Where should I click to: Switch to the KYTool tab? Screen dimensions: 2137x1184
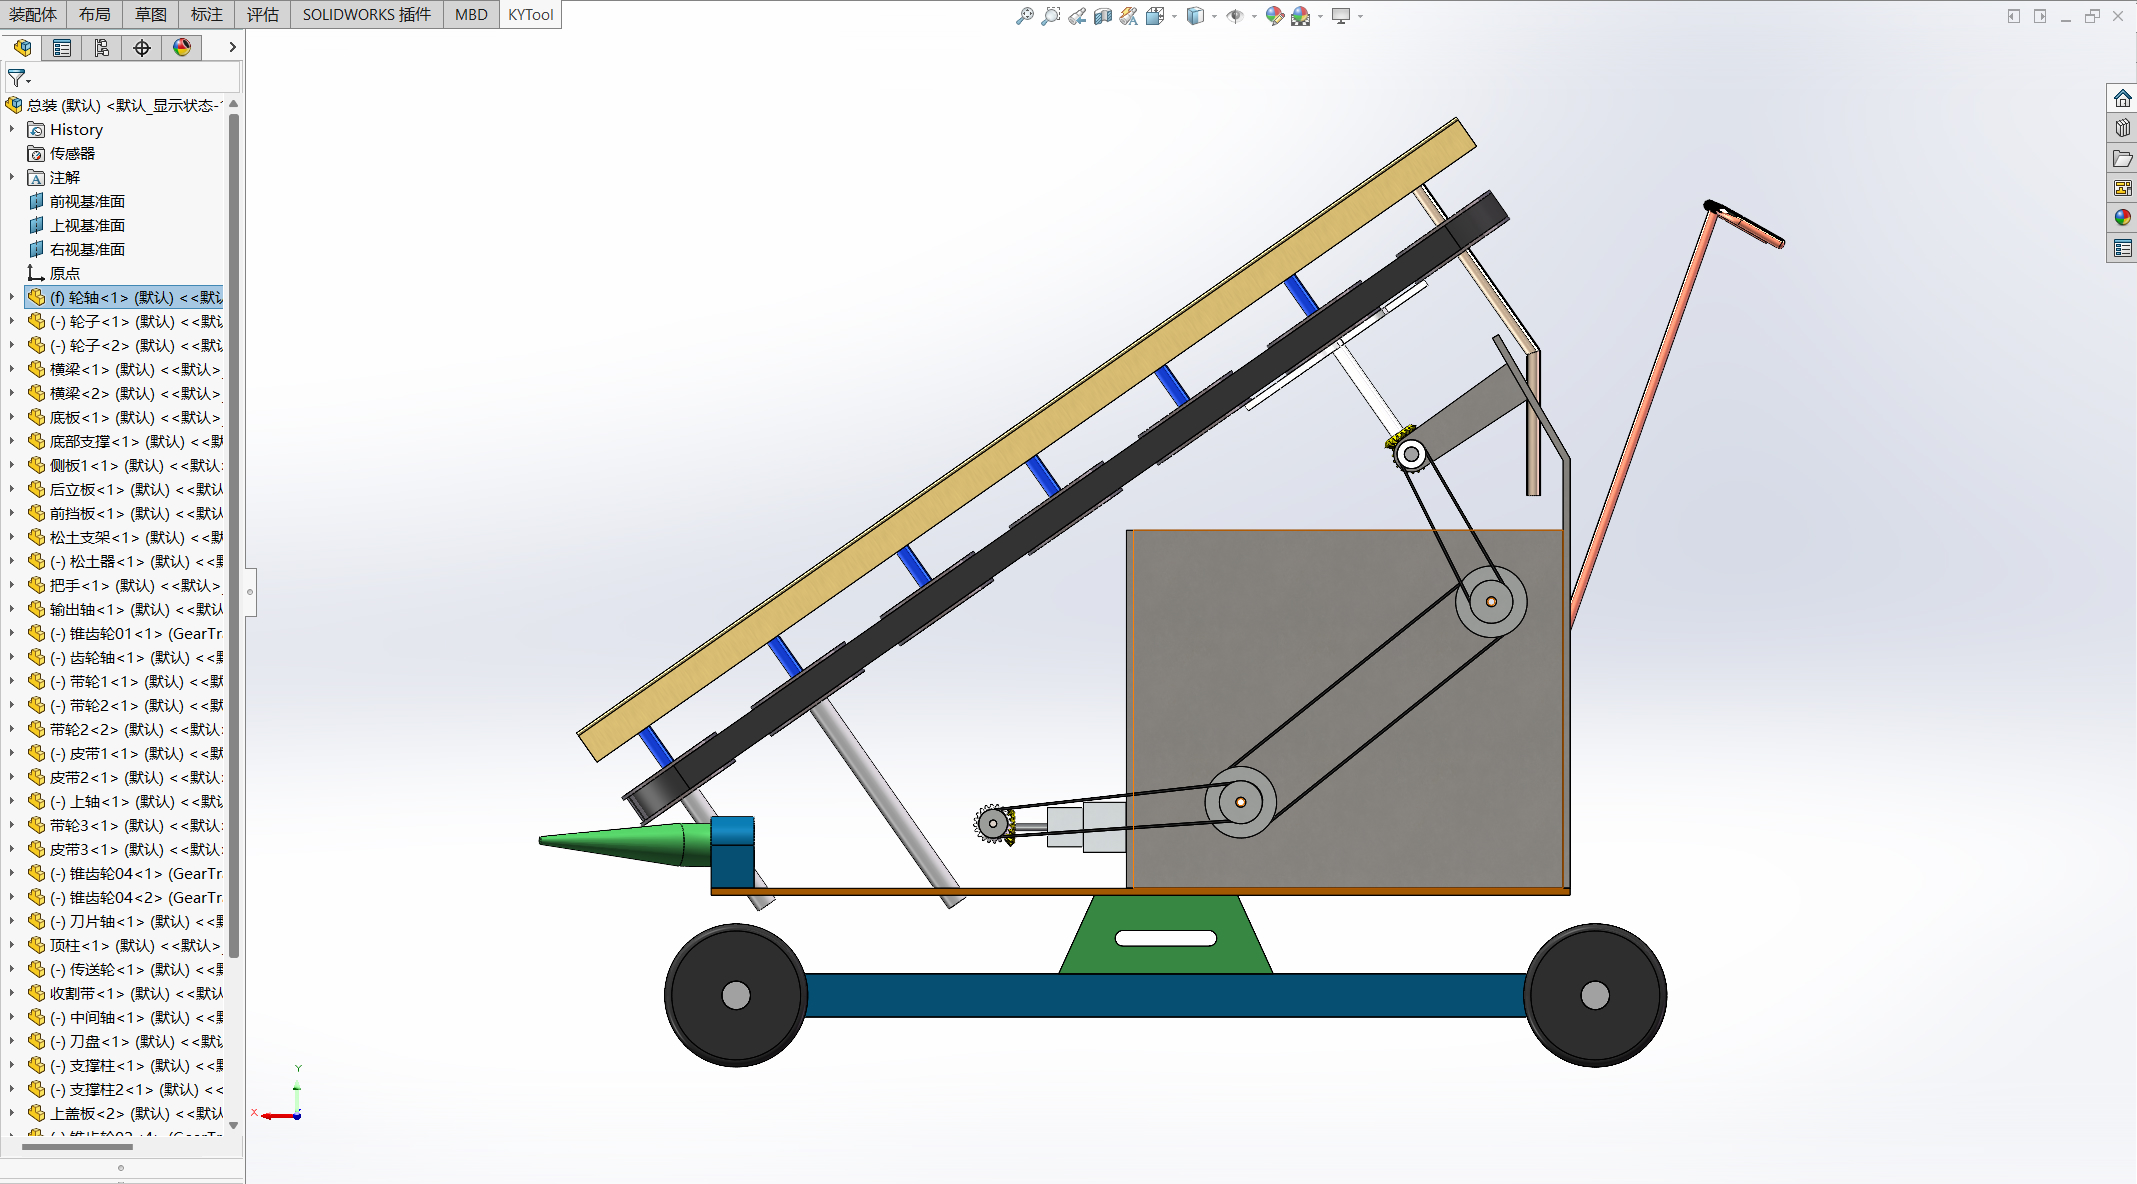530,14
